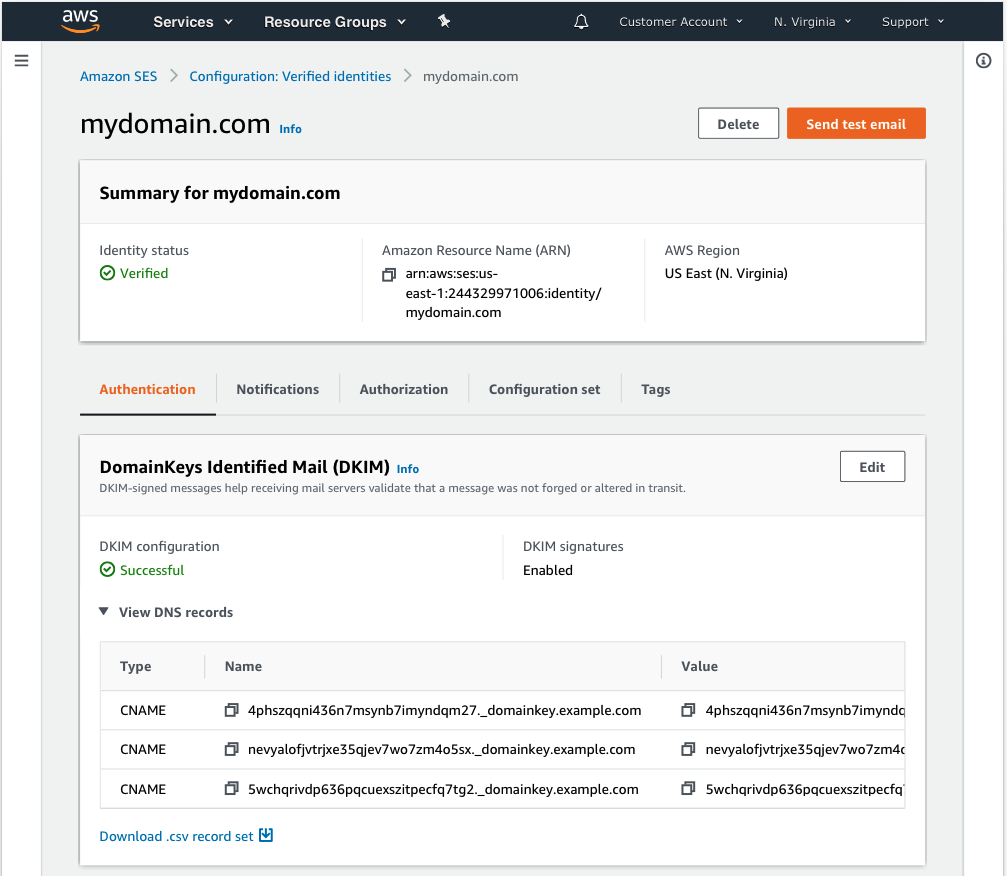Switch to the Notifications tab

tap(277, 389)
